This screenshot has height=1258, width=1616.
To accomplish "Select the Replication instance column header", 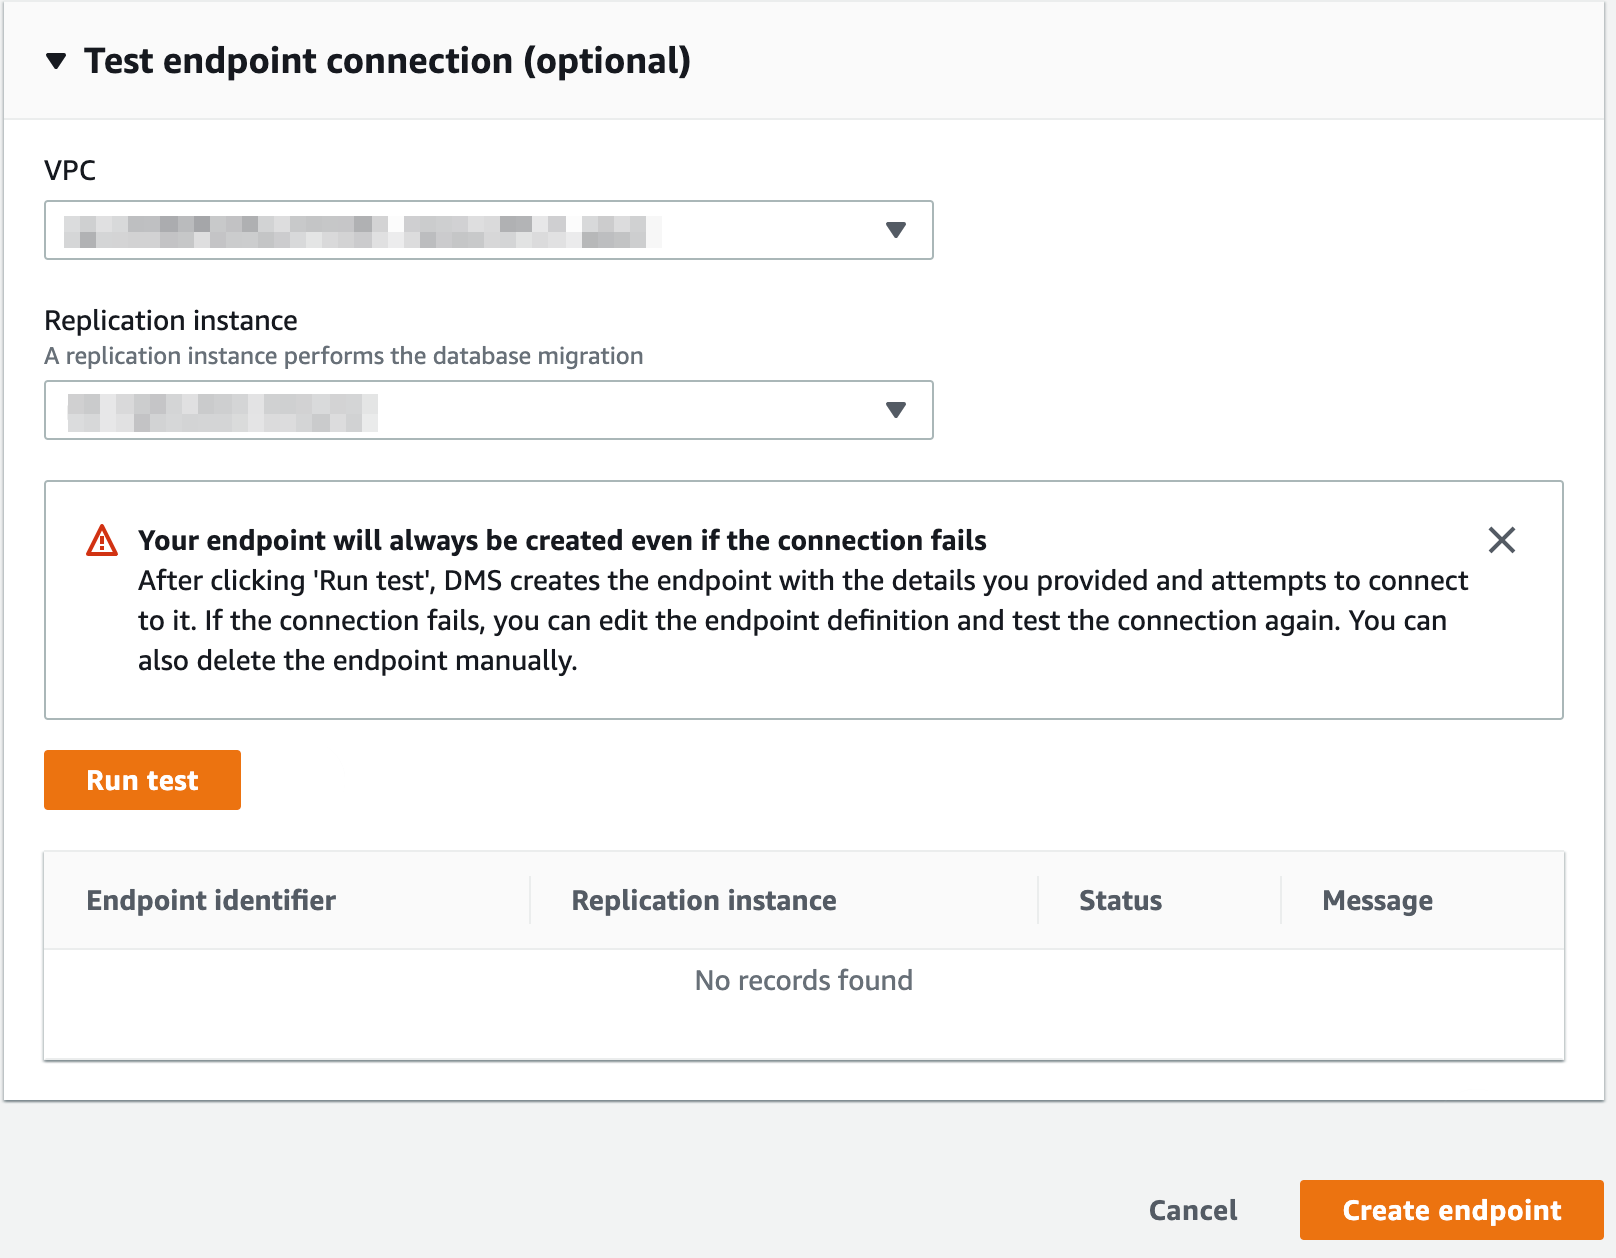I will pos(703,900).
